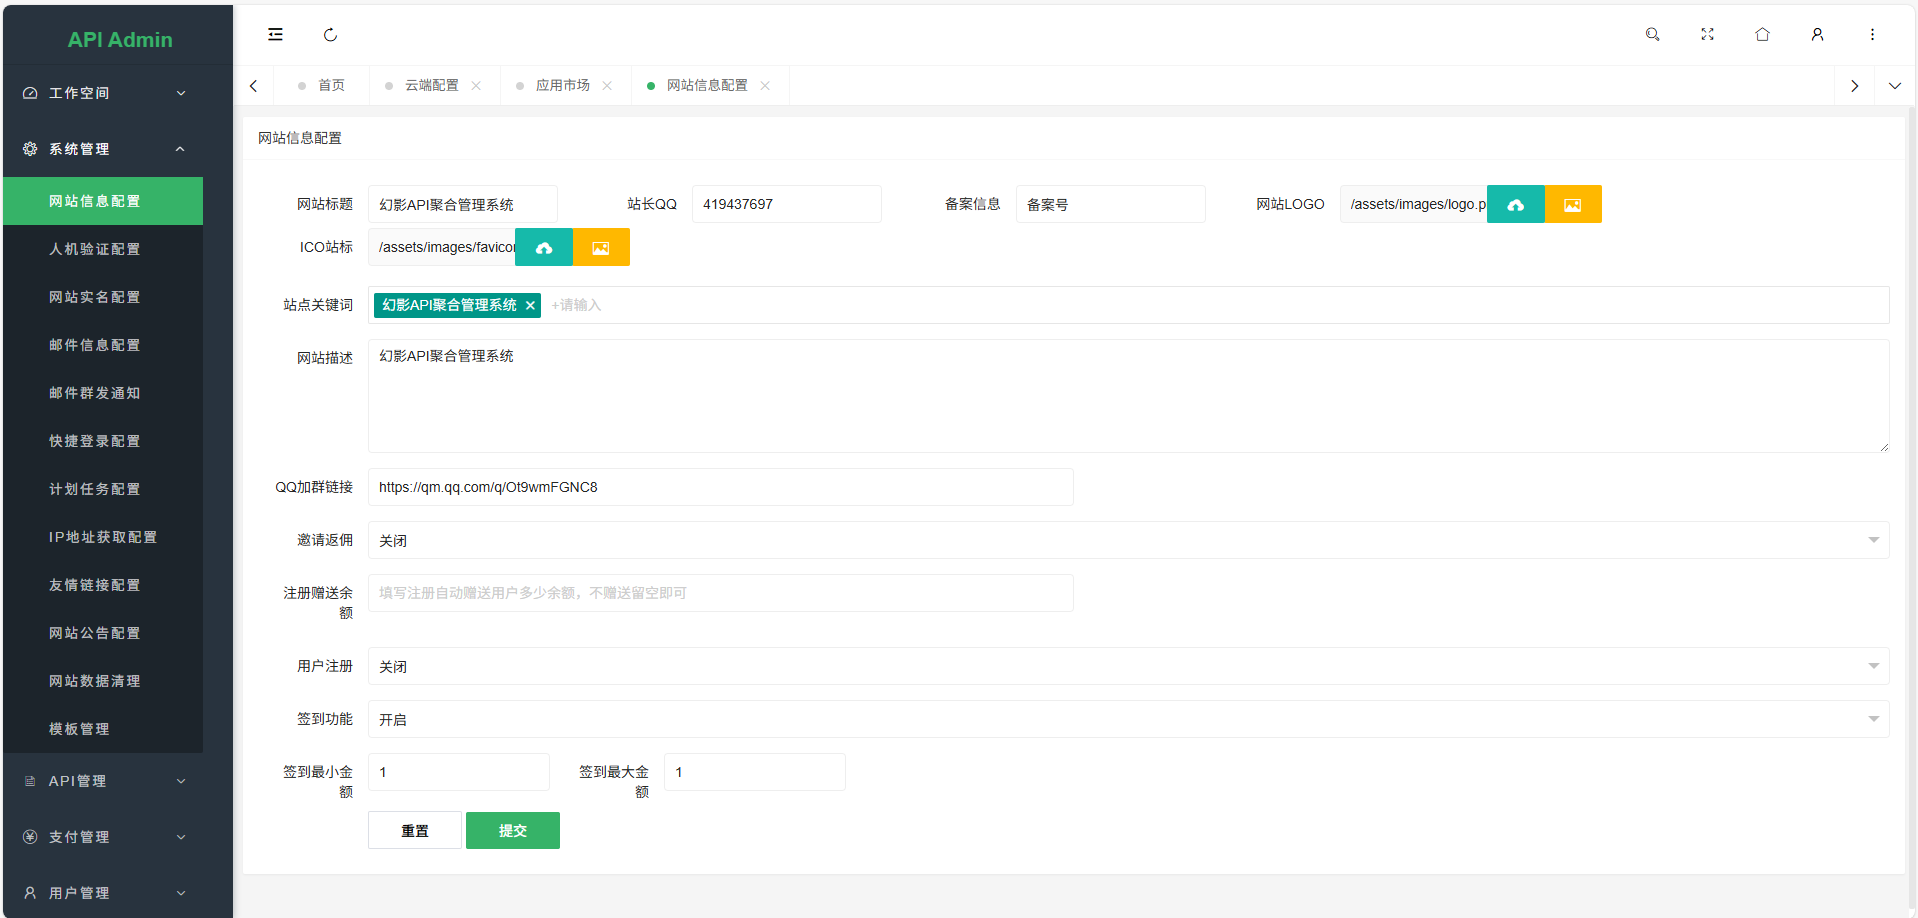The width and height of the screenshot is (1918, 918).
Task: Upload a new ICO站标 via cloud icon
Action: [x=543, y=247]
